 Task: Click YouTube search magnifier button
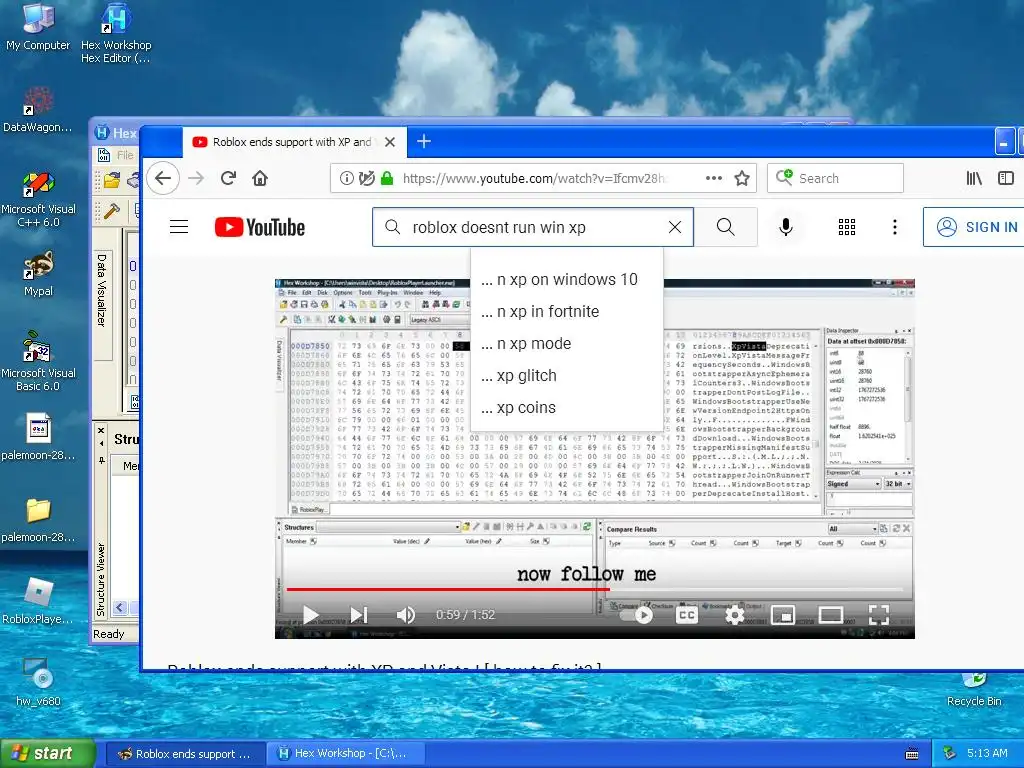[x=726, y=227]
